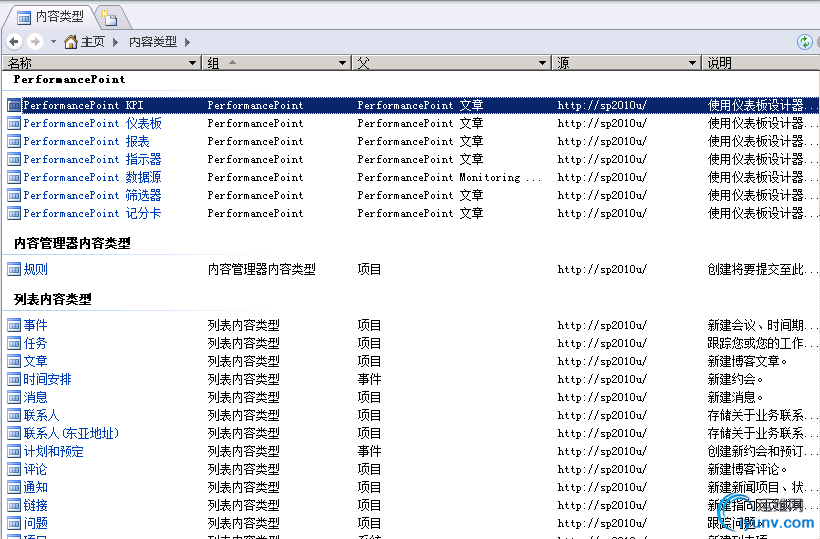
Task: Click 内容类型 in the breadcrumb
Action: point(153,42)
